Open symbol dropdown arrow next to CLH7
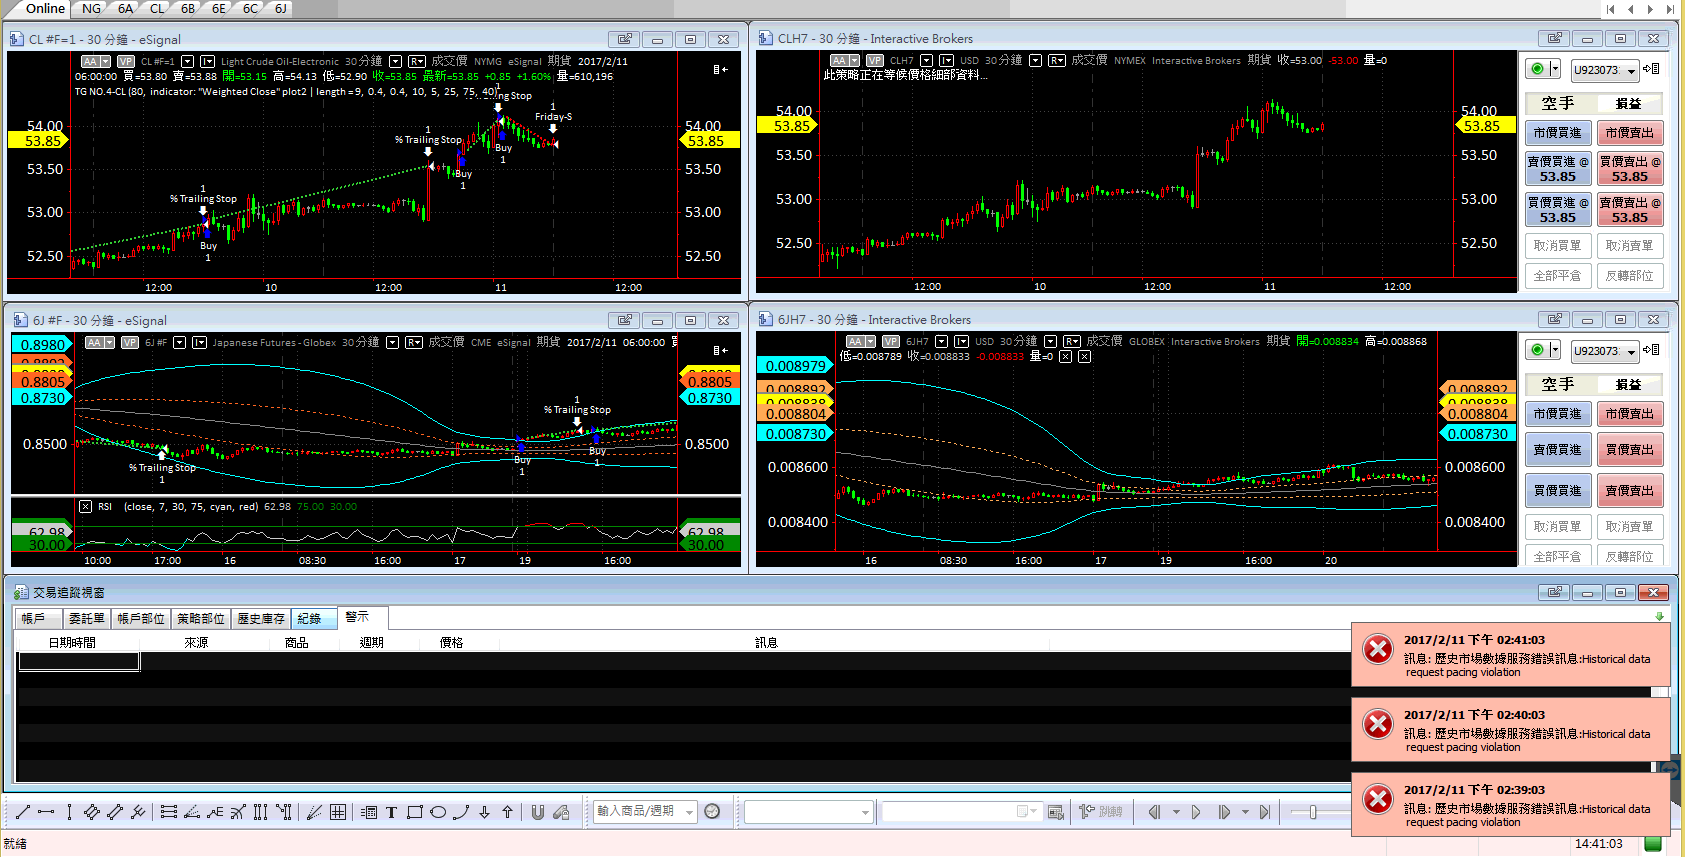Image resolution: width=1685 pixels, height=857 pixels. (x=927, y=60)
